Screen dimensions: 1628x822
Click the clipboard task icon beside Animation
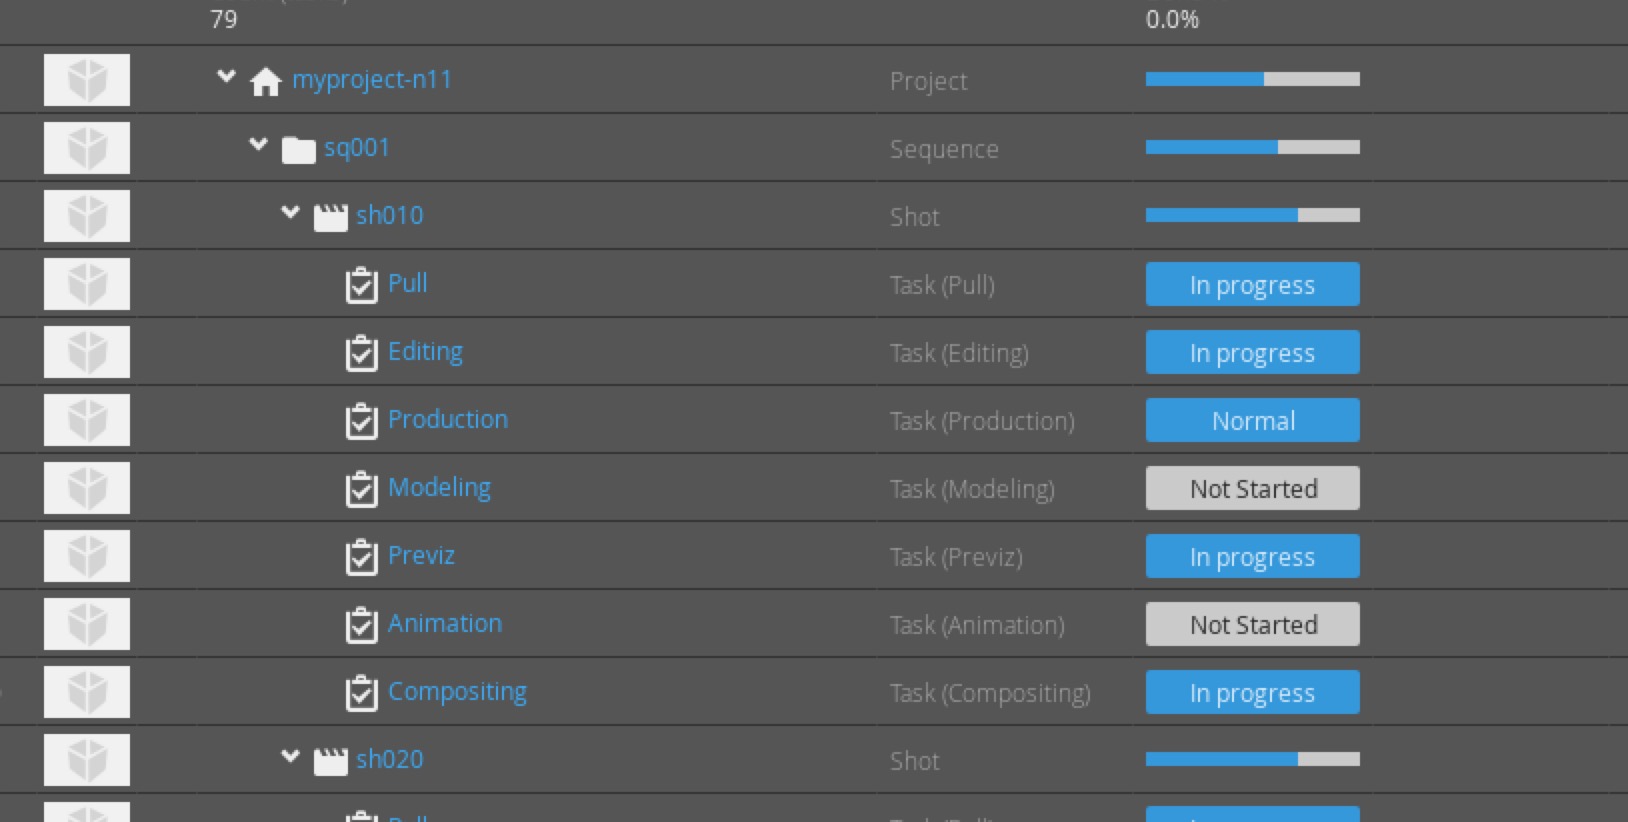point(362,625)
